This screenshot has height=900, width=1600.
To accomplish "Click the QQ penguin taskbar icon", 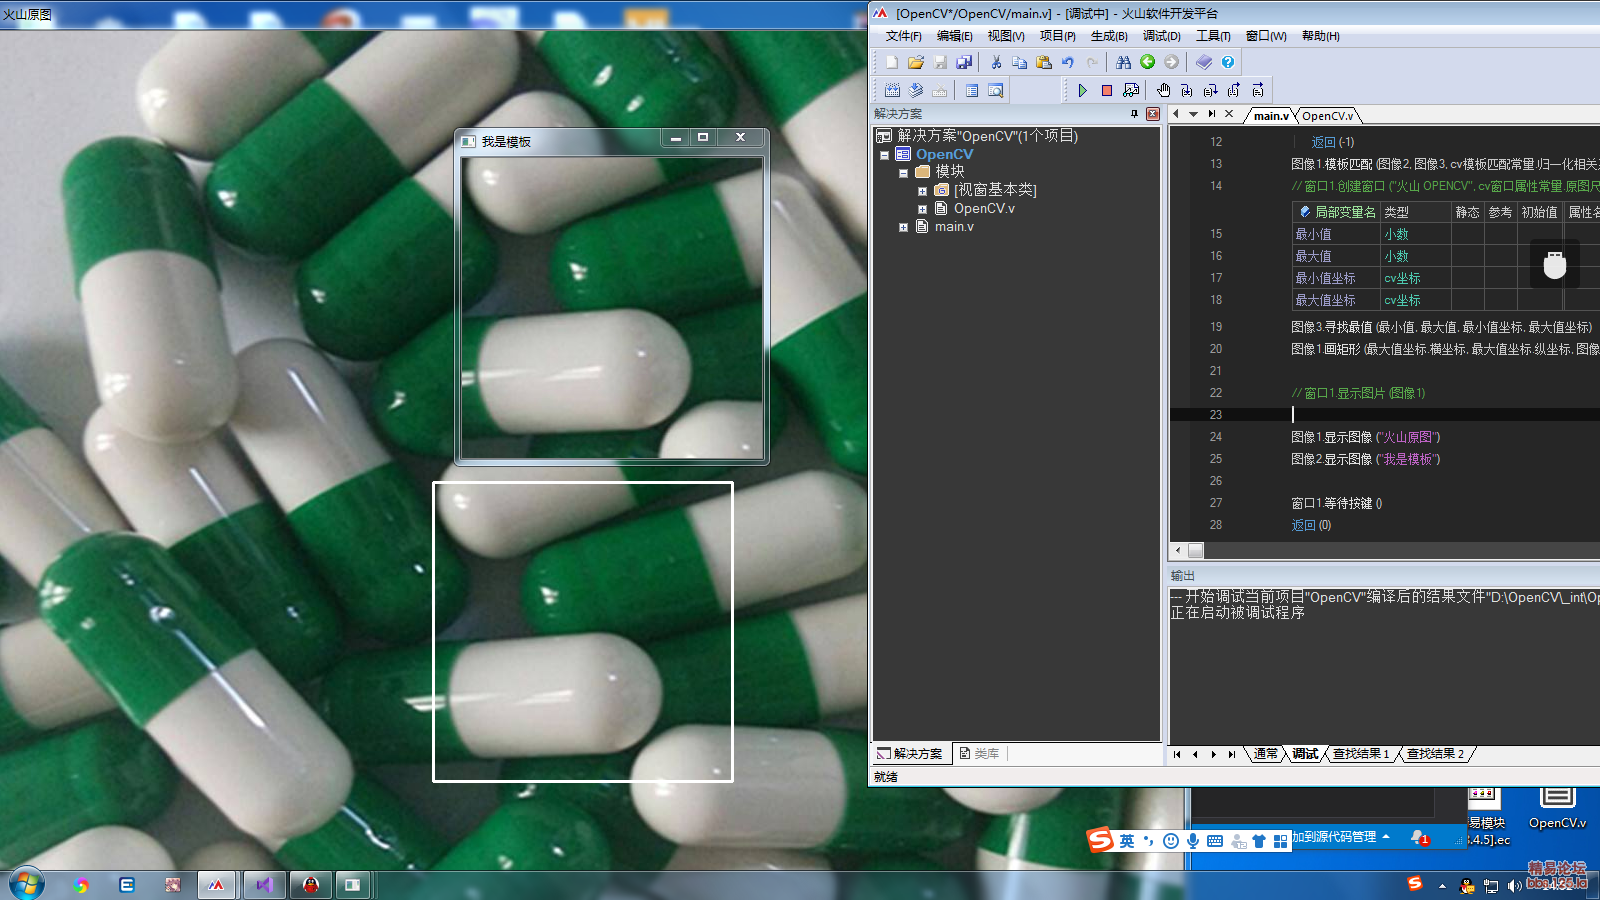I will (x=311, y=885).
